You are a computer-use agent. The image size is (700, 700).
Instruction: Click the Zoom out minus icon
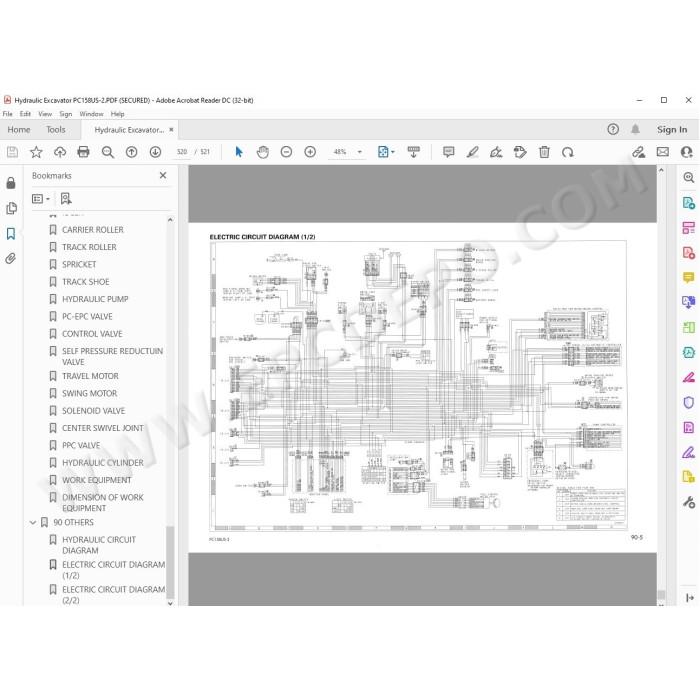[x=286, y=152]
